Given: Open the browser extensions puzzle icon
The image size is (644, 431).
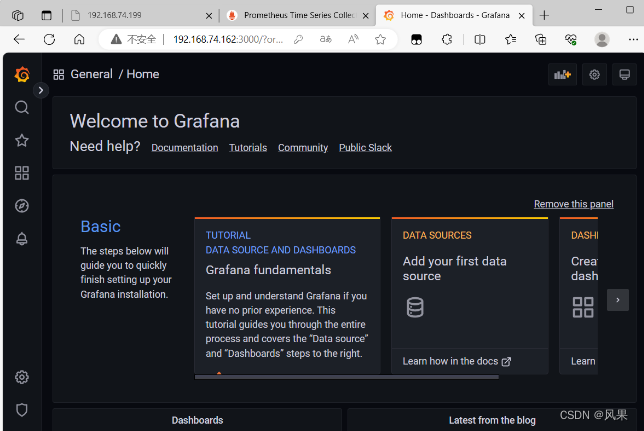Looking at the screenshot, I should [x=447, y=39].
